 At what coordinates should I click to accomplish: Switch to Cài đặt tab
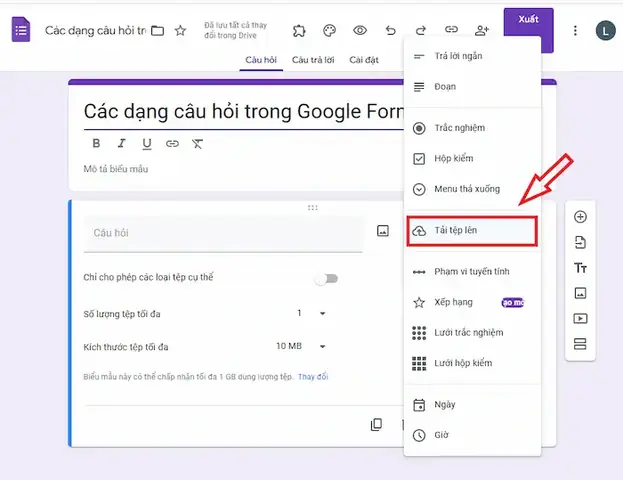coord(364,60)
